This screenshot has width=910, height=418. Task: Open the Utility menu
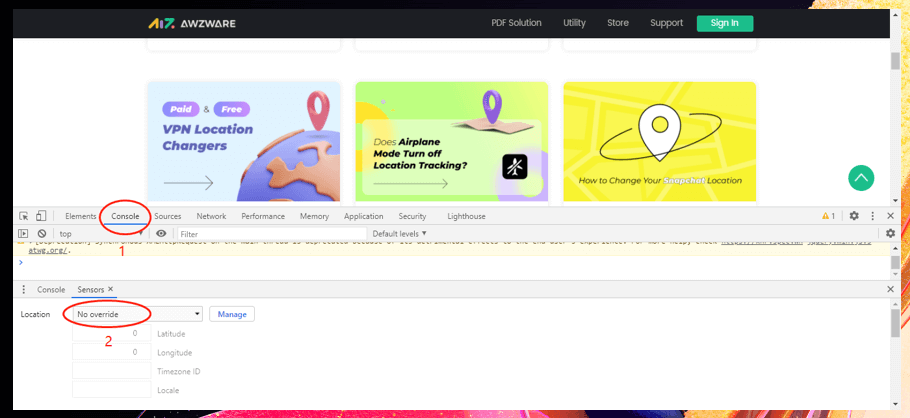coord(575,23)
